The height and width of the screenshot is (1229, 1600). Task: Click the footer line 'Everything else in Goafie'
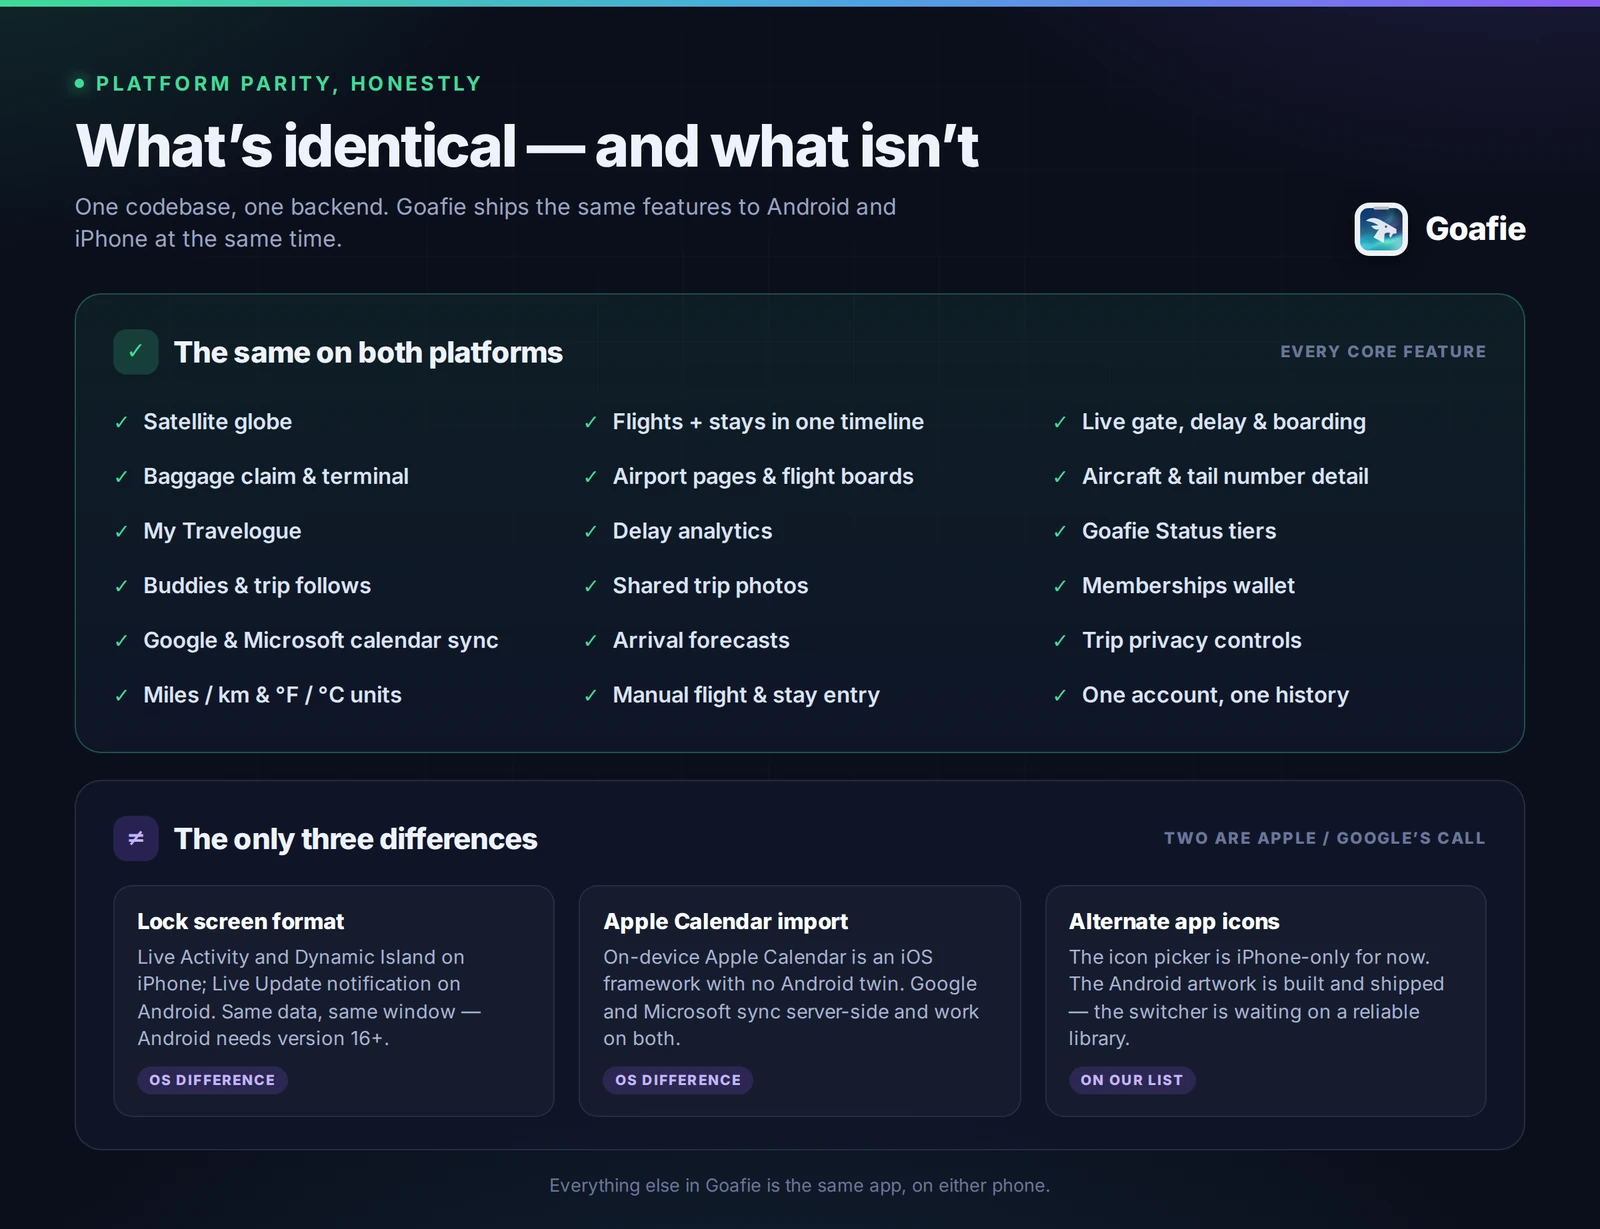coord(800,1185)
